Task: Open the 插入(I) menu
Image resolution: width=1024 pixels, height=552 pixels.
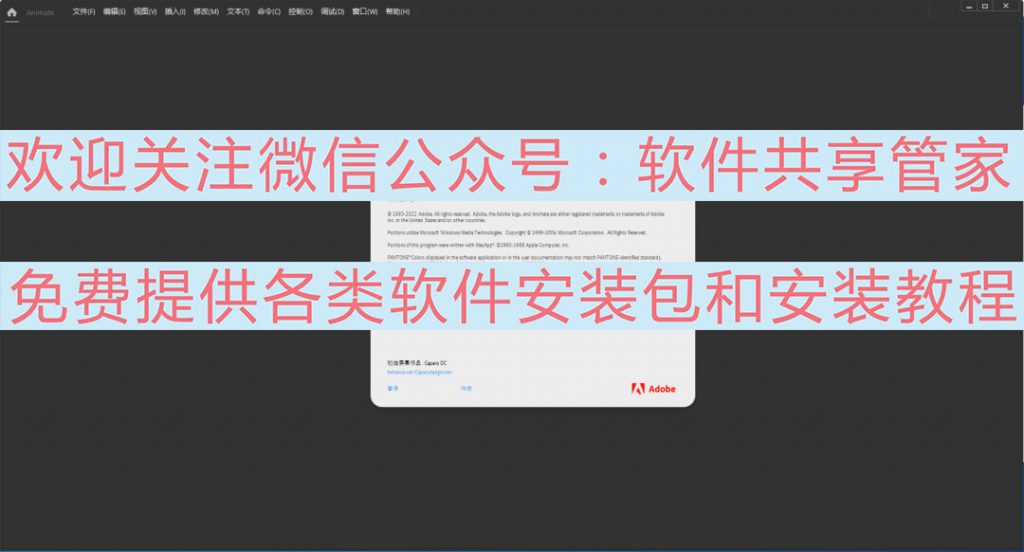Action: click(x=175, y=12)
